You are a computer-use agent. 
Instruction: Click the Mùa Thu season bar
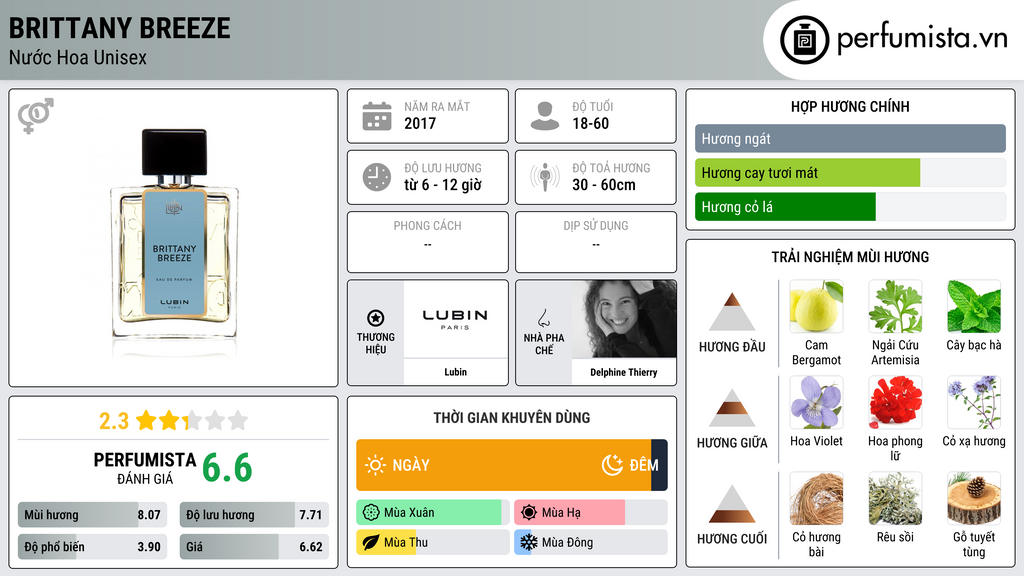(432, 542)
